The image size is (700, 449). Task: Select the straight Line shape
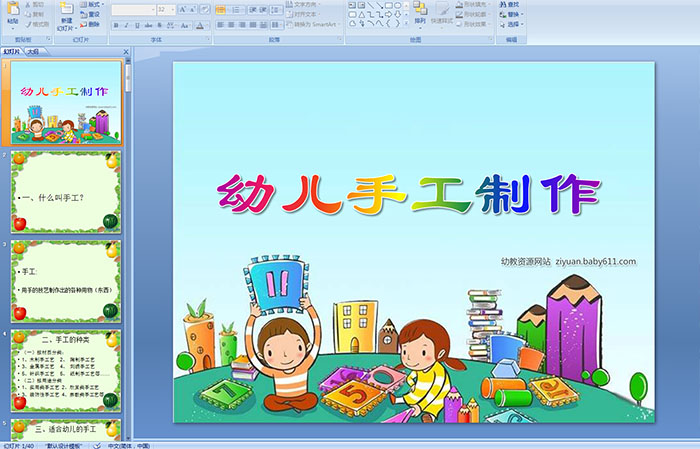coord(371,5)
